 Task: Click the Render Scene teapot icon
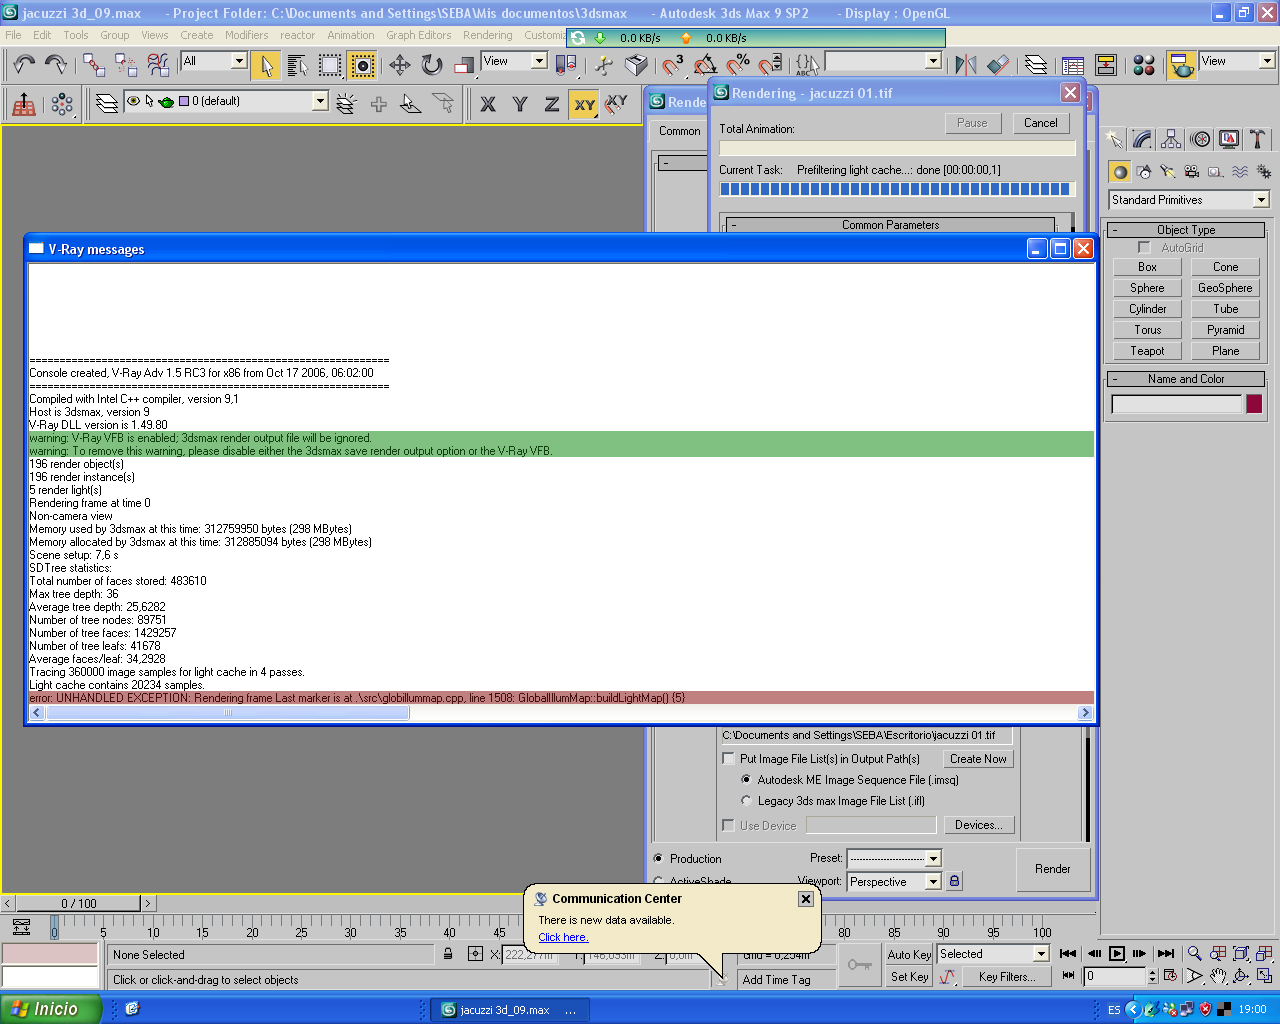pos(1182,65)
